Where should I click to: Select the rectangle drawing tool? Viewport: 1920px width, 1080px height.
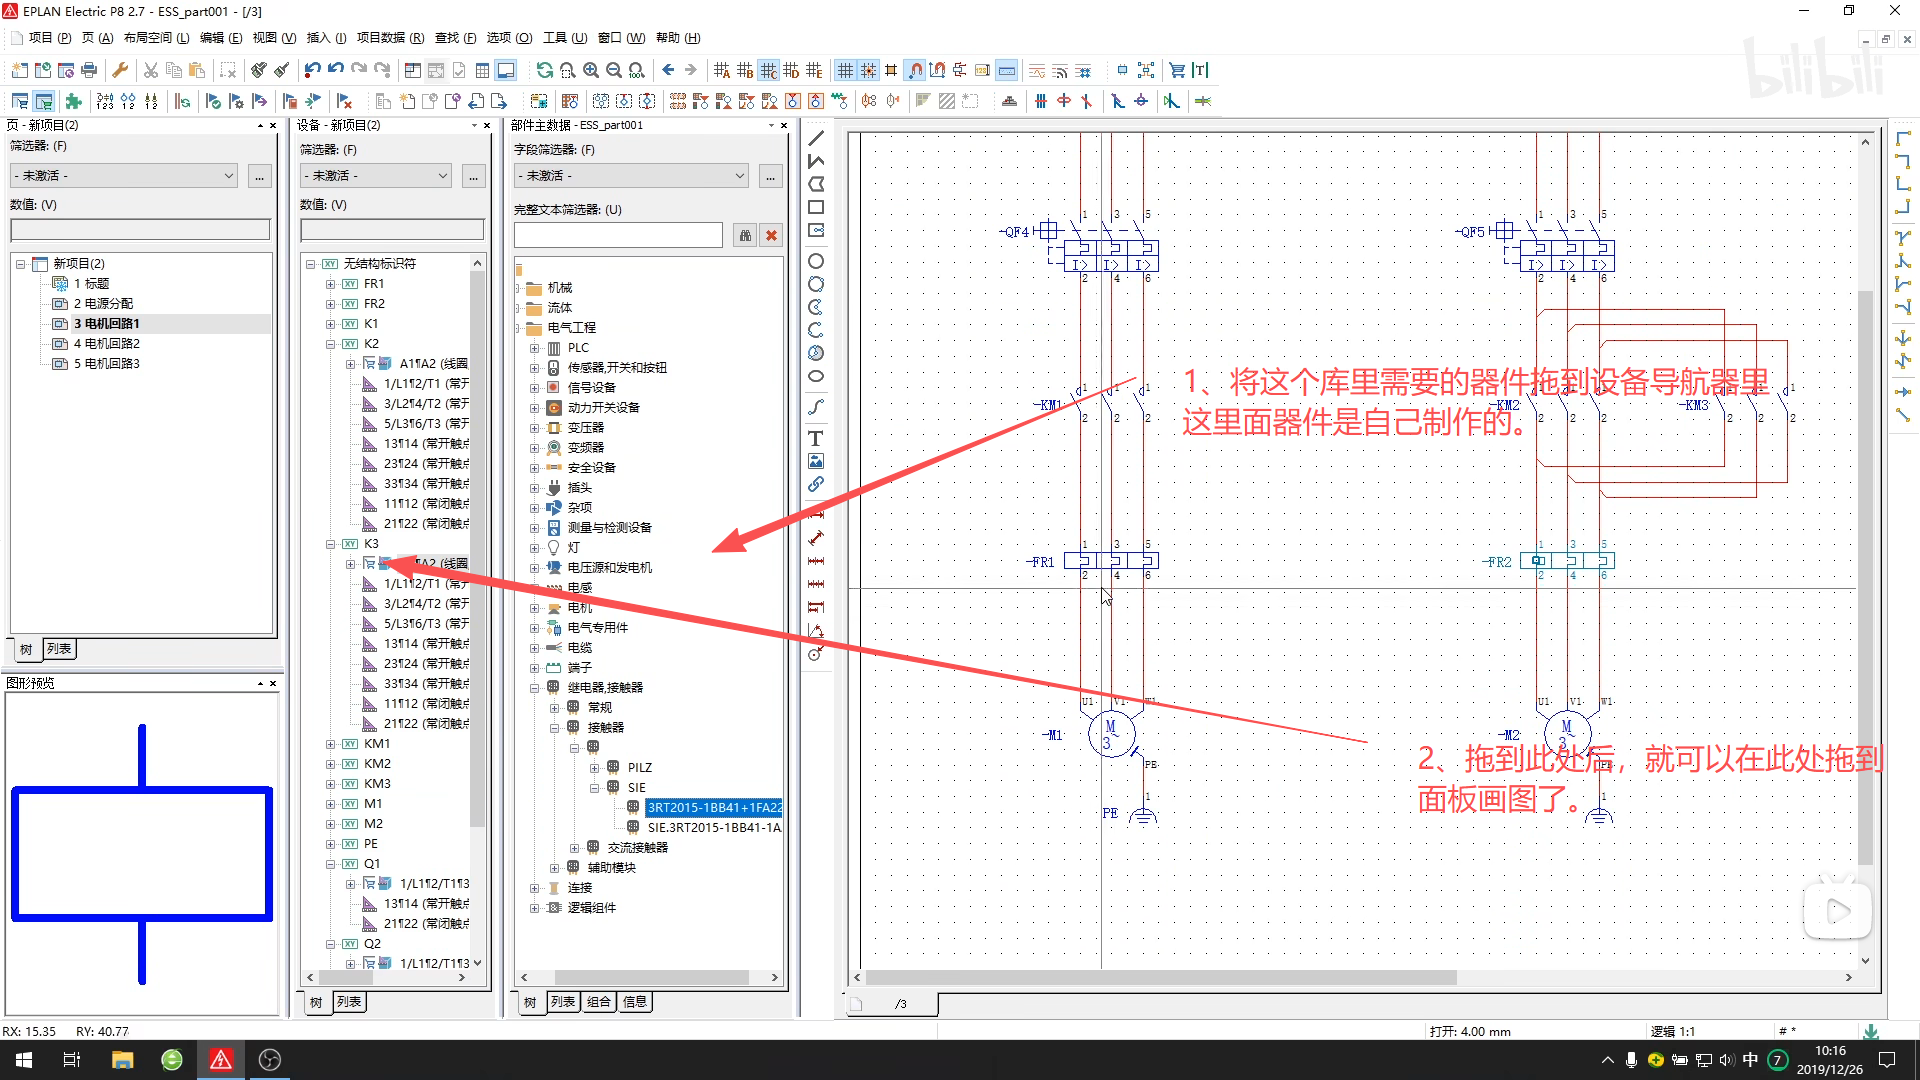(x=816, y=208)
